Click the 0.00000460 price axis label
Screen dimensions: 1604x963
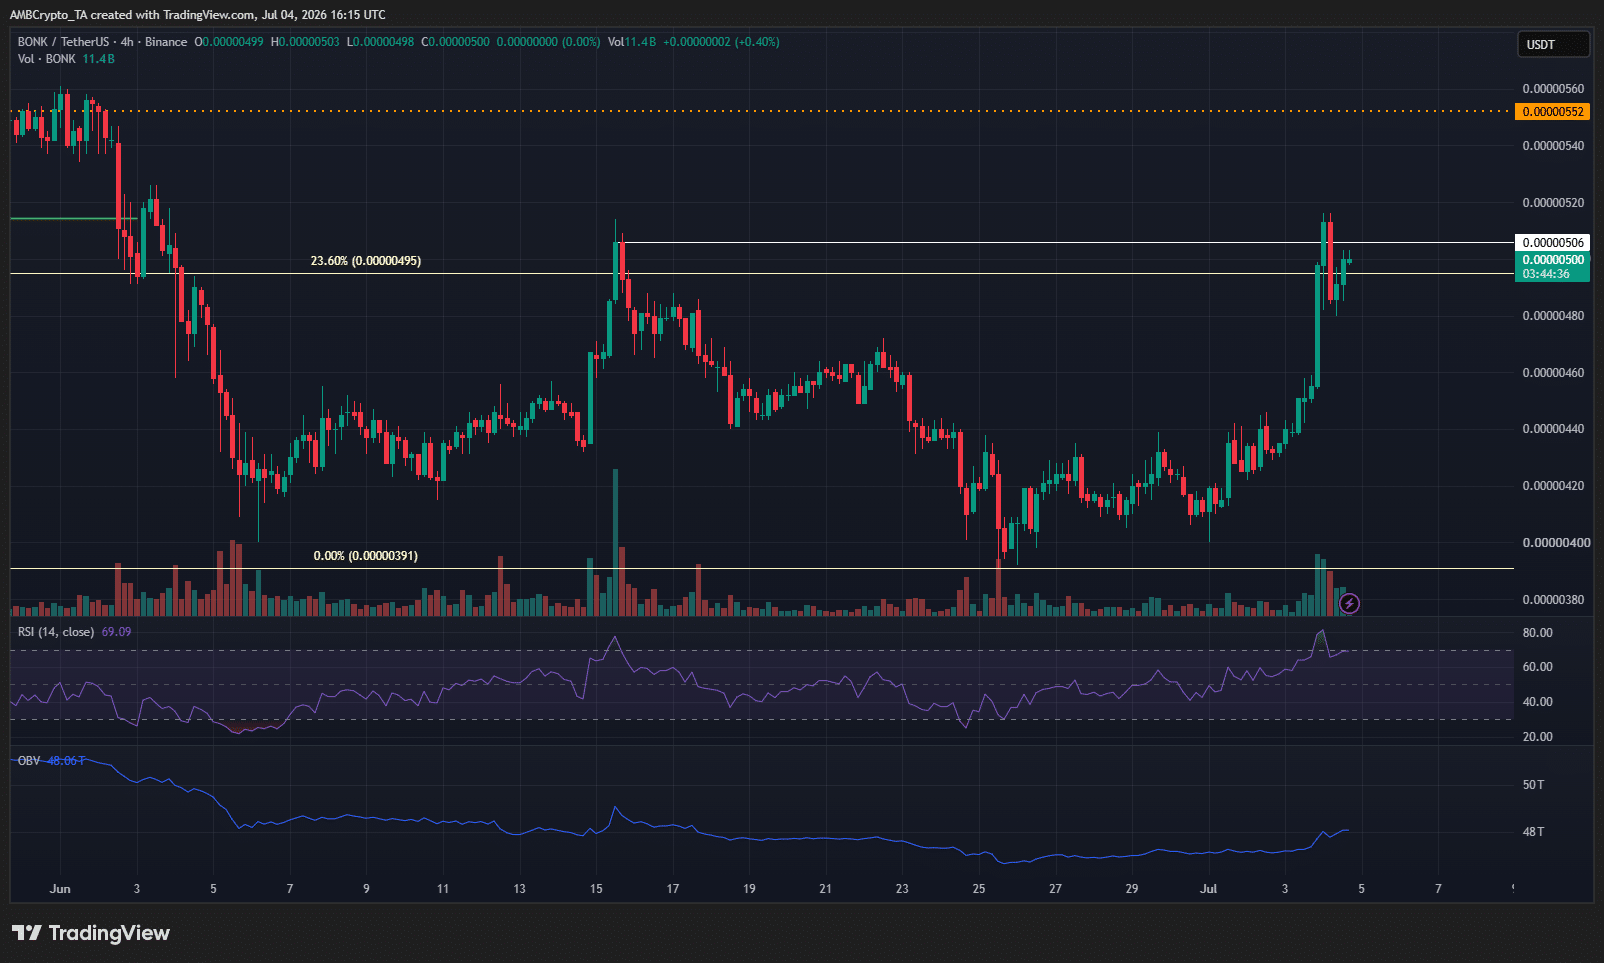click(1553, 373)
